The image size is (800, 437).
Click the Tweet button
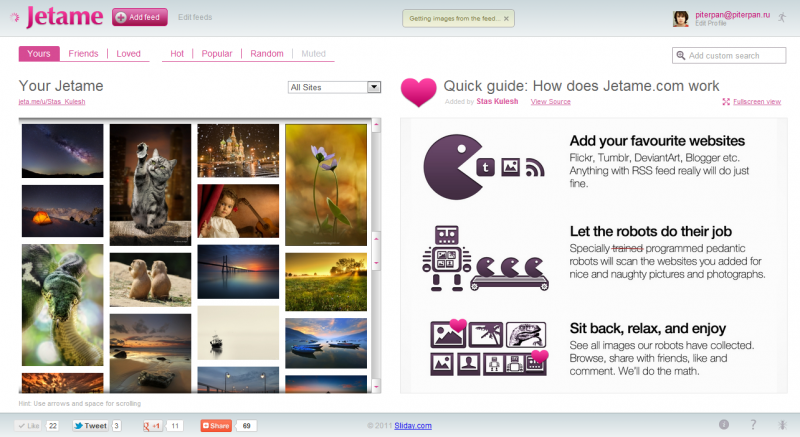point(90,425)
